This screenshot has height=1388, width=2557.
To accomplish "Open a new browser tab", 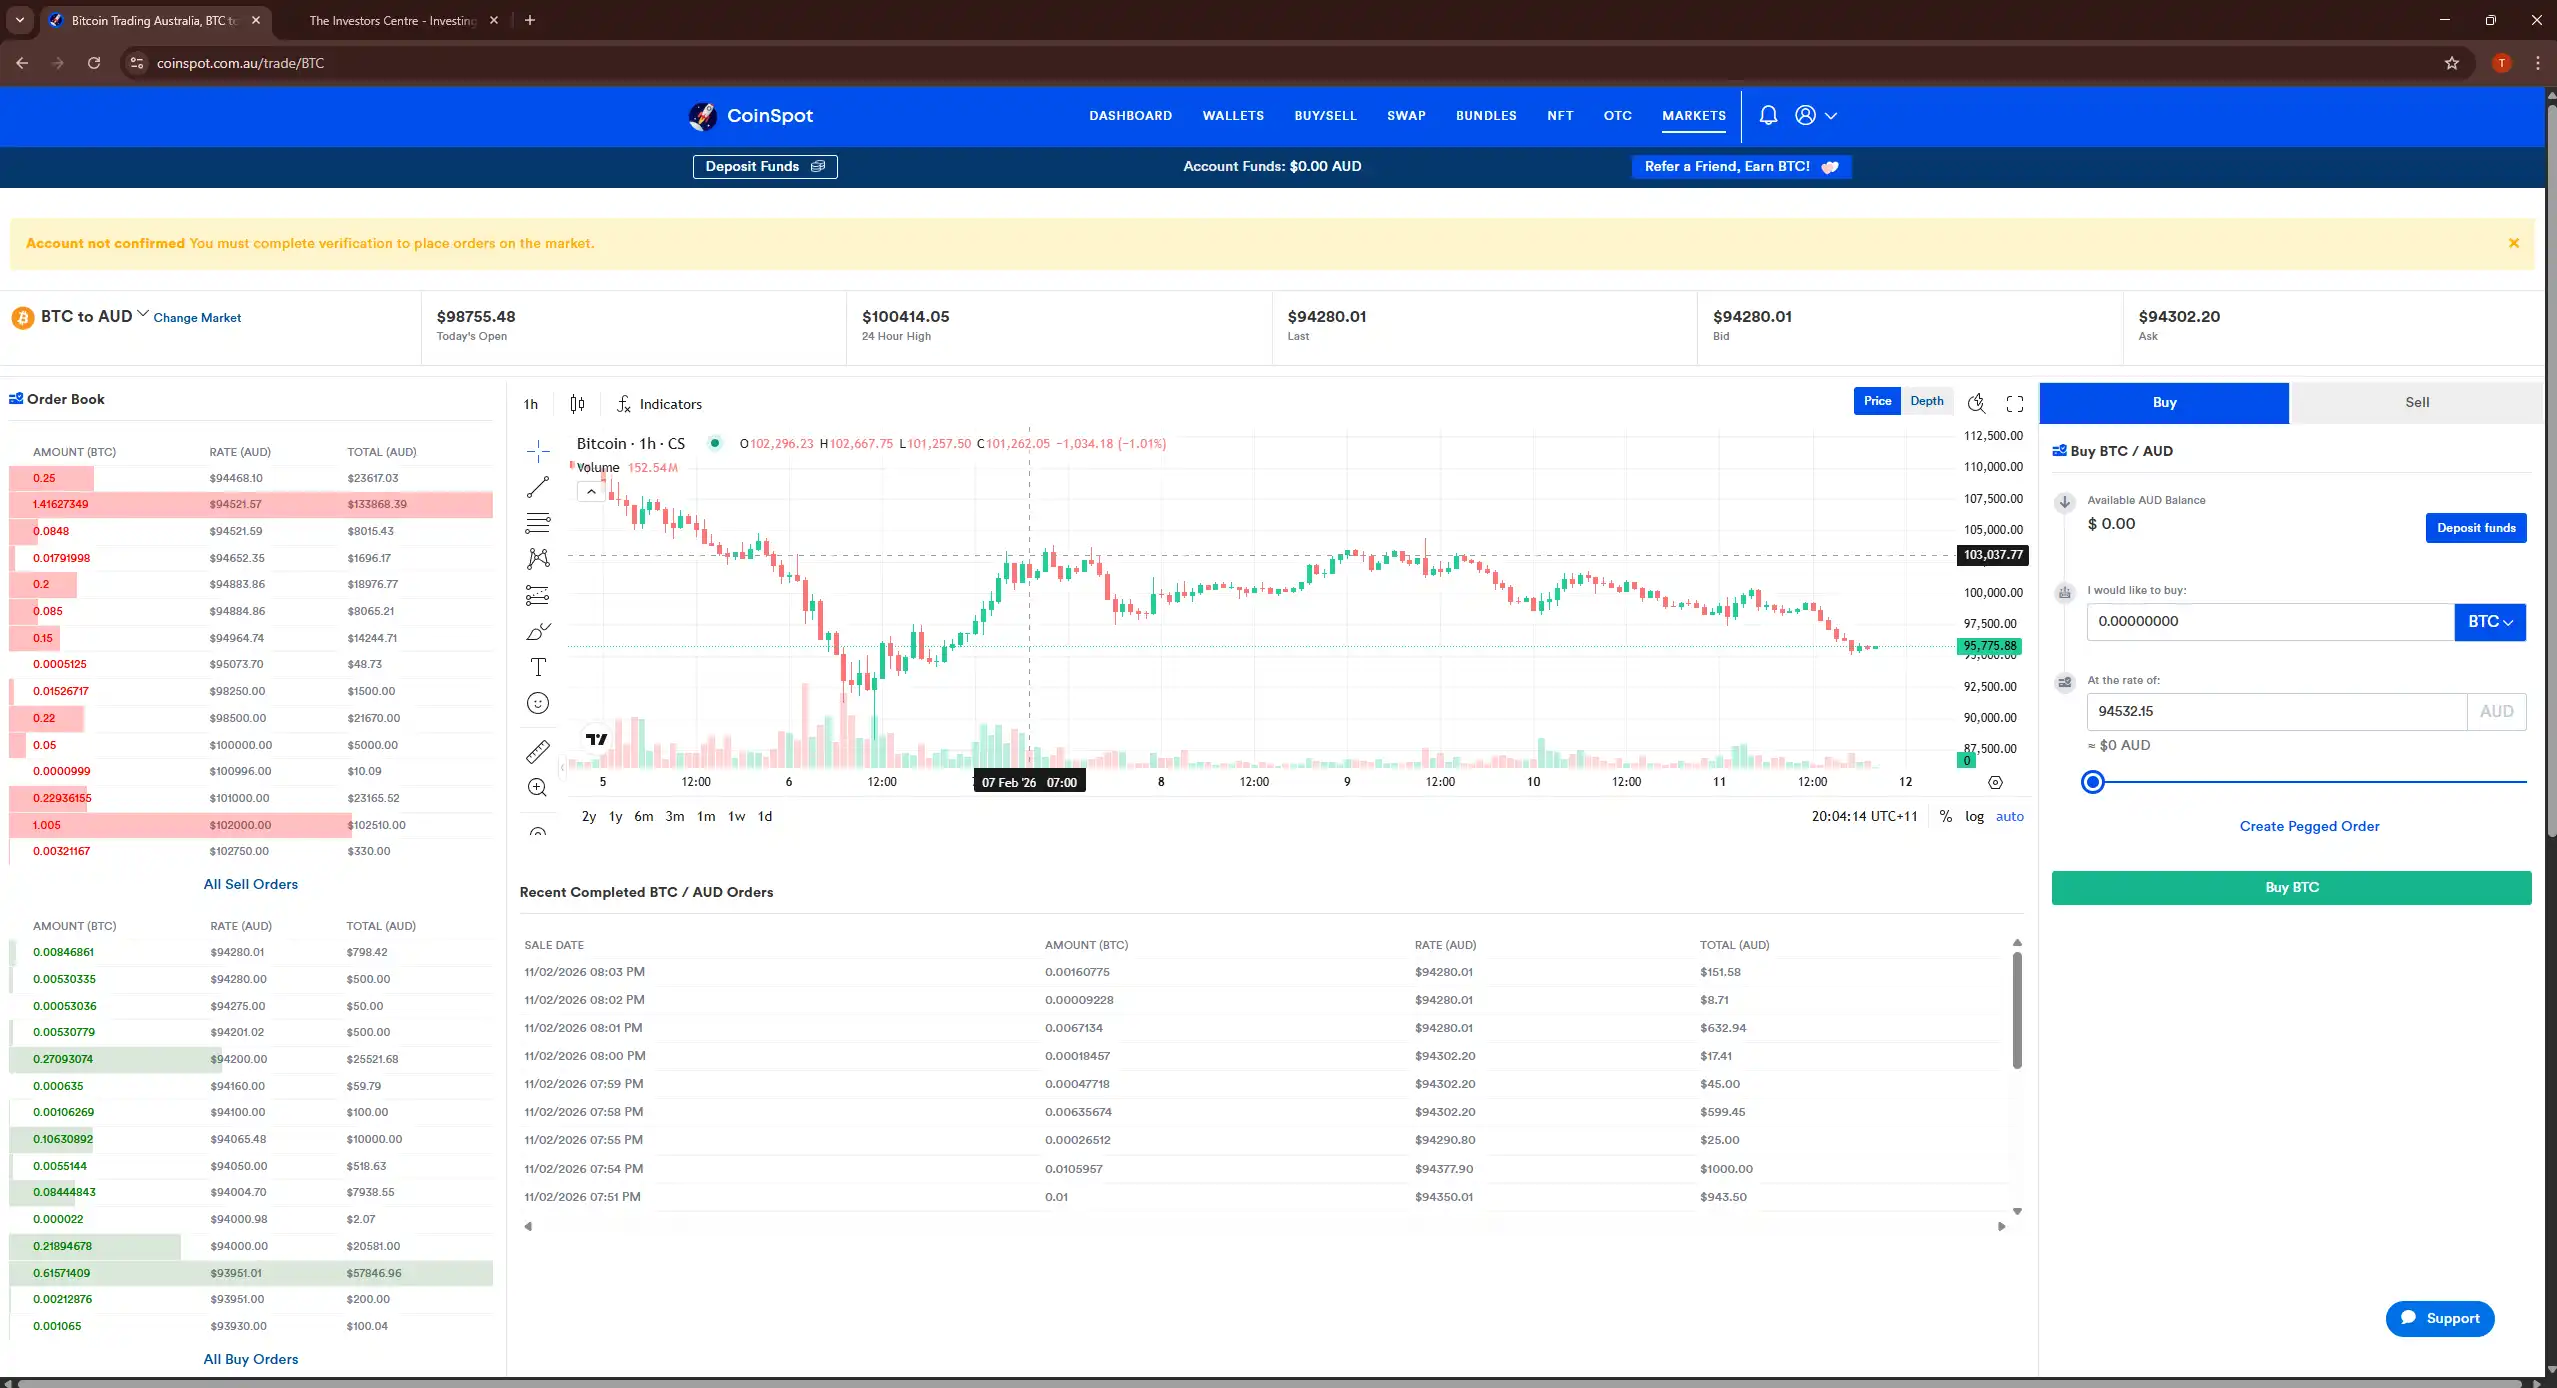I will 530,20.
